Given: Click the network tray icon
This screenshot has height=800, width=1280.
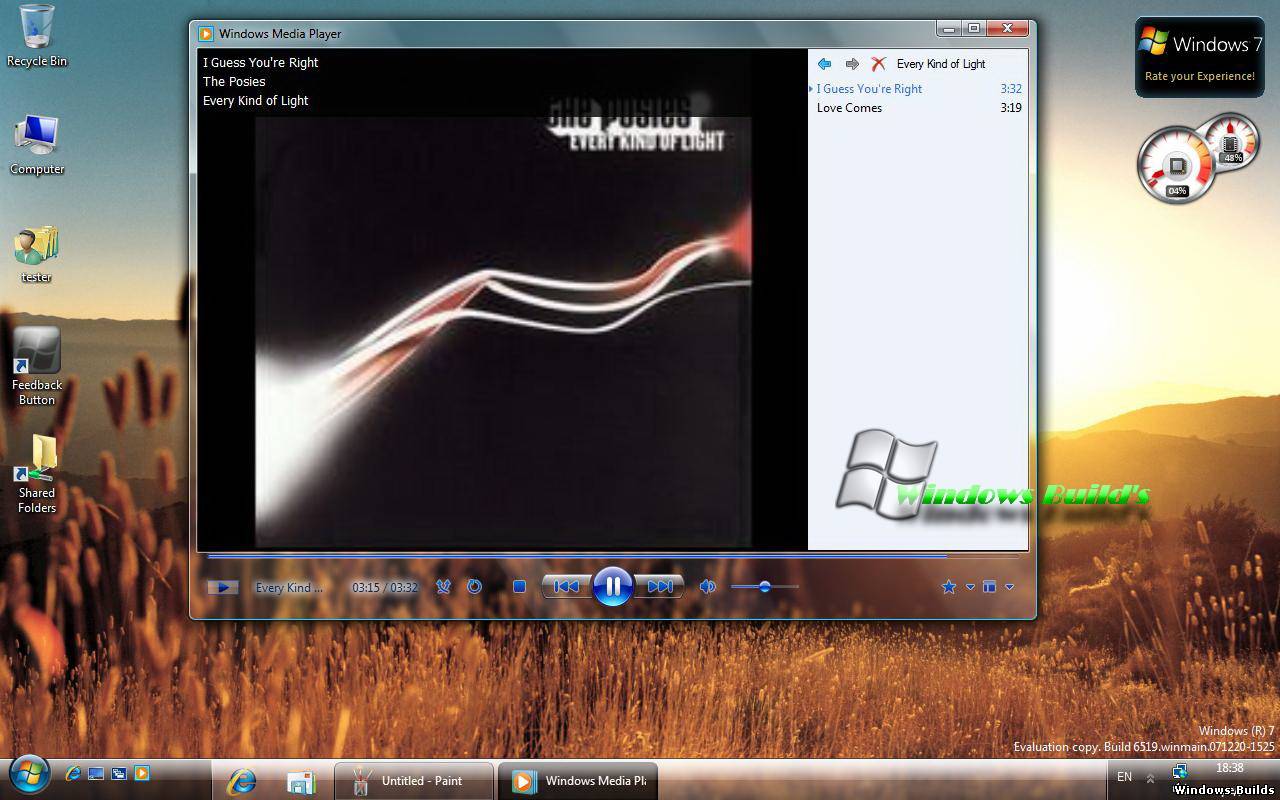Looking at the screenshot, I should (x=1179, y=771).
